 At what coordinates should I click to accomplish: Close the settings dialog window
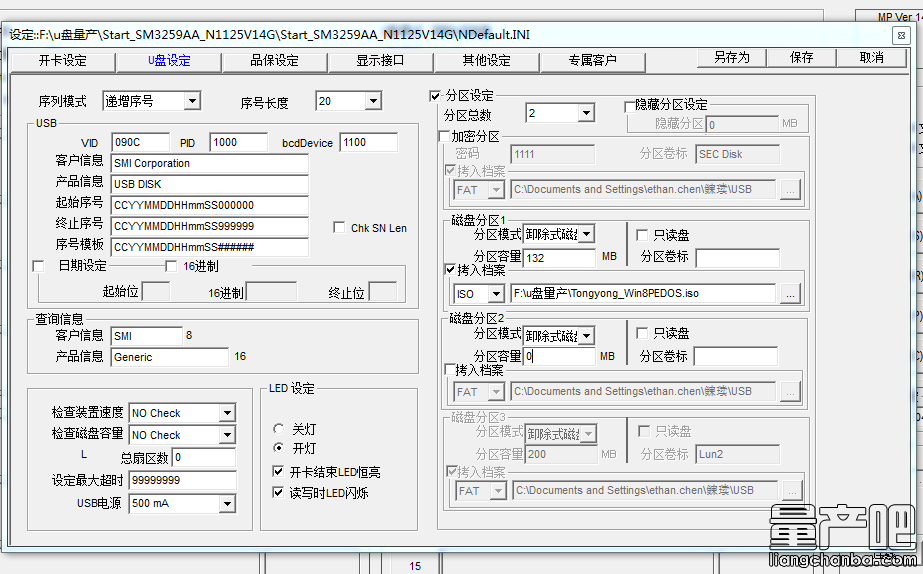(901, 35)
